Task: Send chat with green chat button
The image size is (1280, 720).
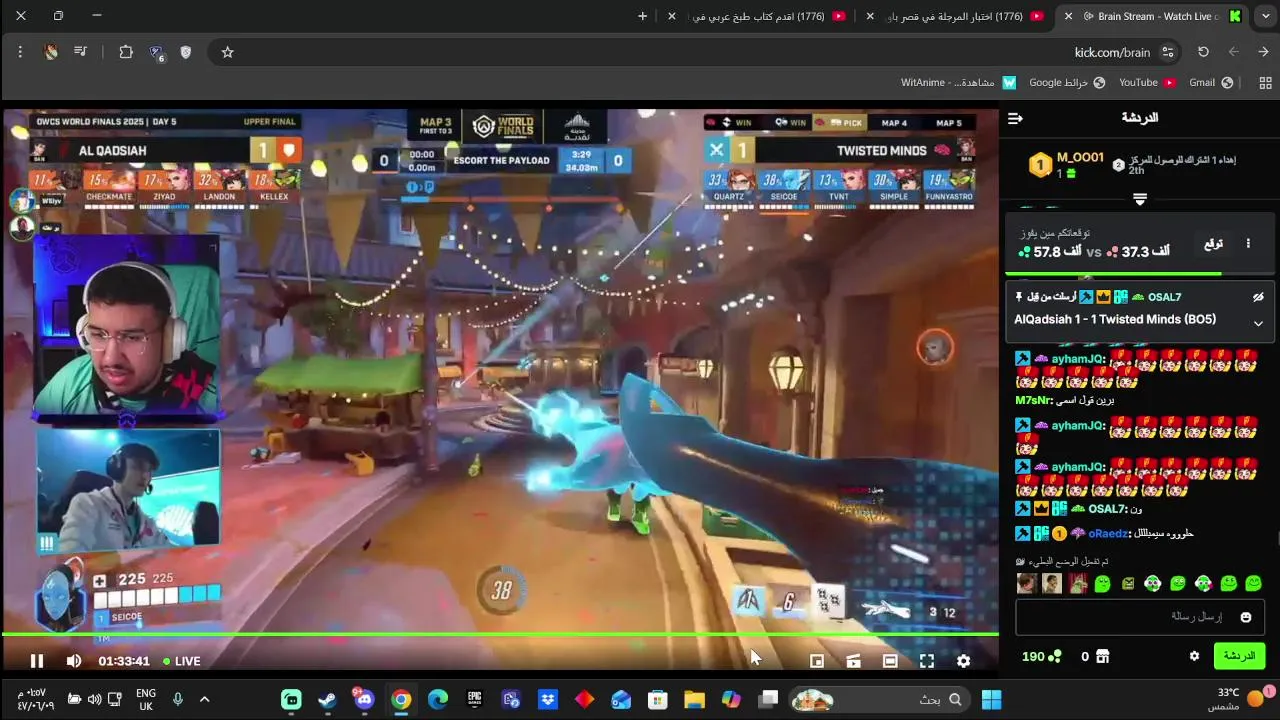Action: [1239, 656]
